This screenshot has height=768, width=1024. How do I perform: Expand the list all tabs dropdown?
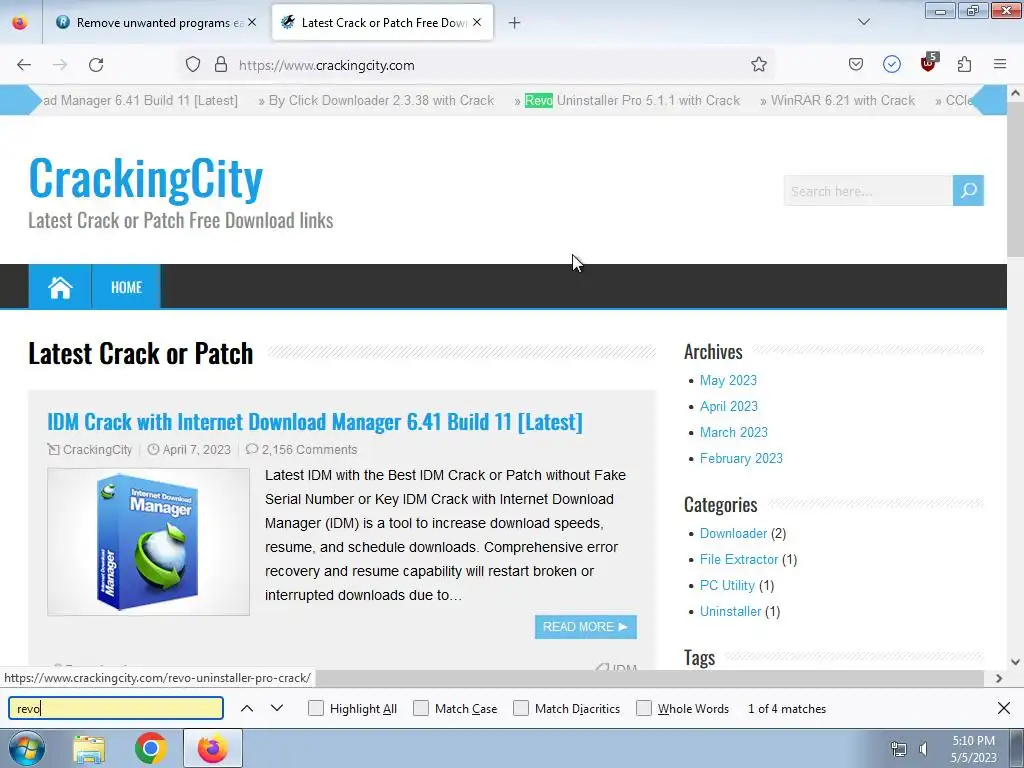[x=863, y=22]
